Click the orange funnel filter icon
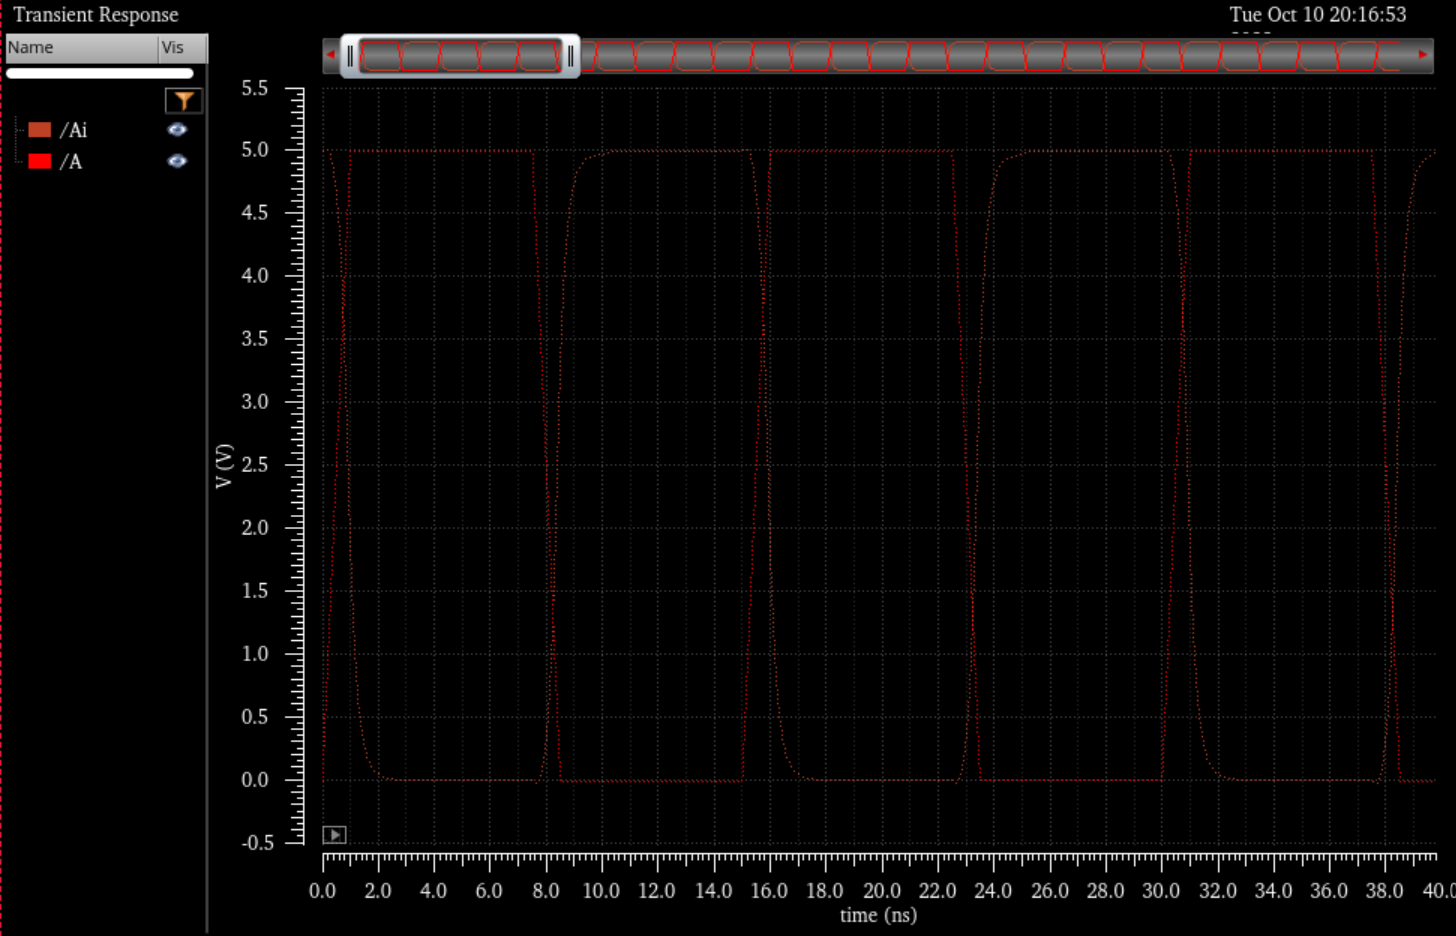 click(183, 100)
